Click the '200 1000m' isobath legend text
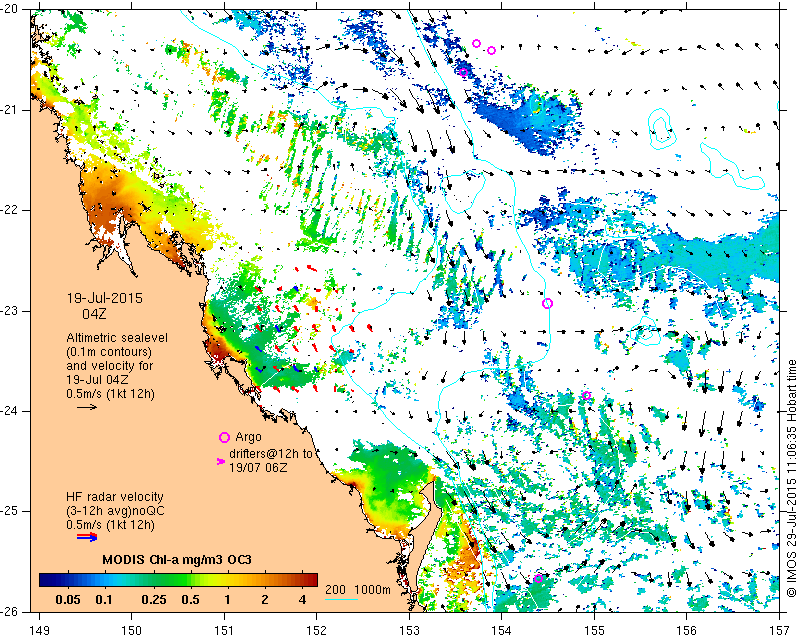Screen dimensions: 800x640 [358, 590]
